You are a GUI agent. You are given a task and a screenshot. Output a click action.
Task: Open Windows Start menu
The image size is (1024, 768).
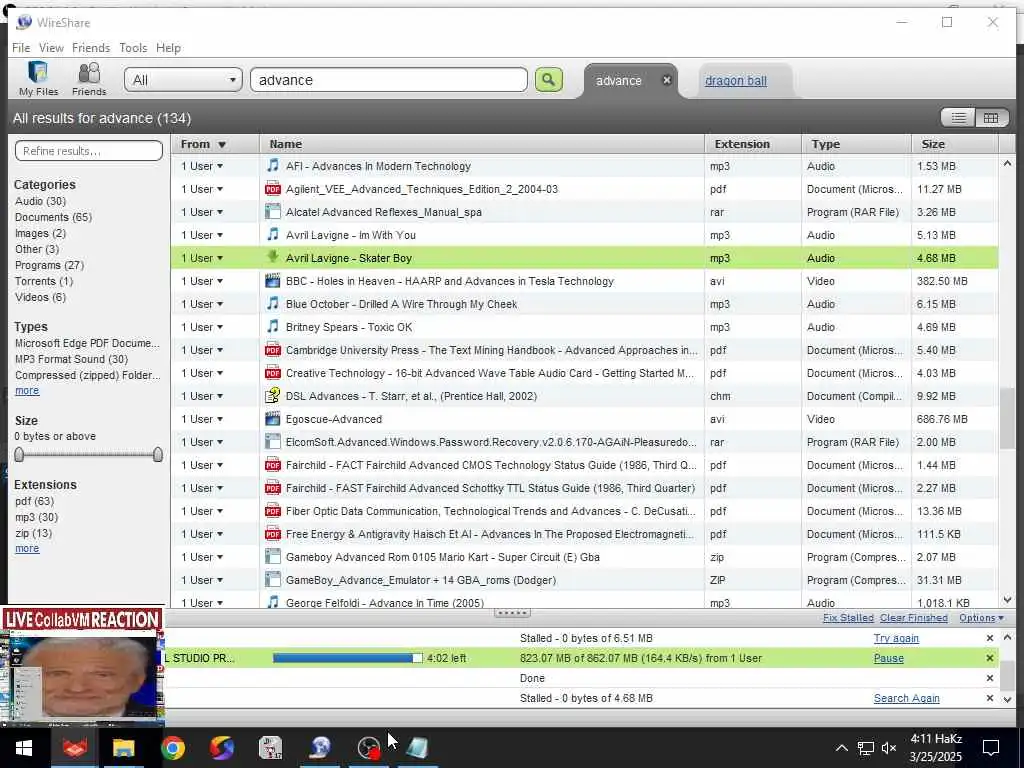(24, 748)
